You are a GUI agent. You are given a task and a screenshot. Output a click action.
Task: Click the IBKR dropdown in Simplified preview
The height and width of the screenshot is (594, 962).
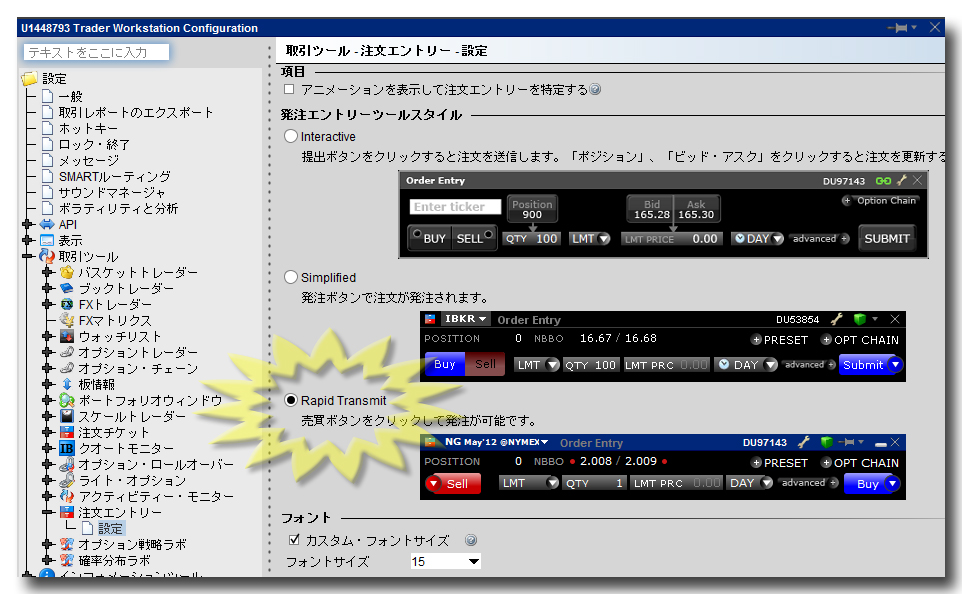pos(465,319)
